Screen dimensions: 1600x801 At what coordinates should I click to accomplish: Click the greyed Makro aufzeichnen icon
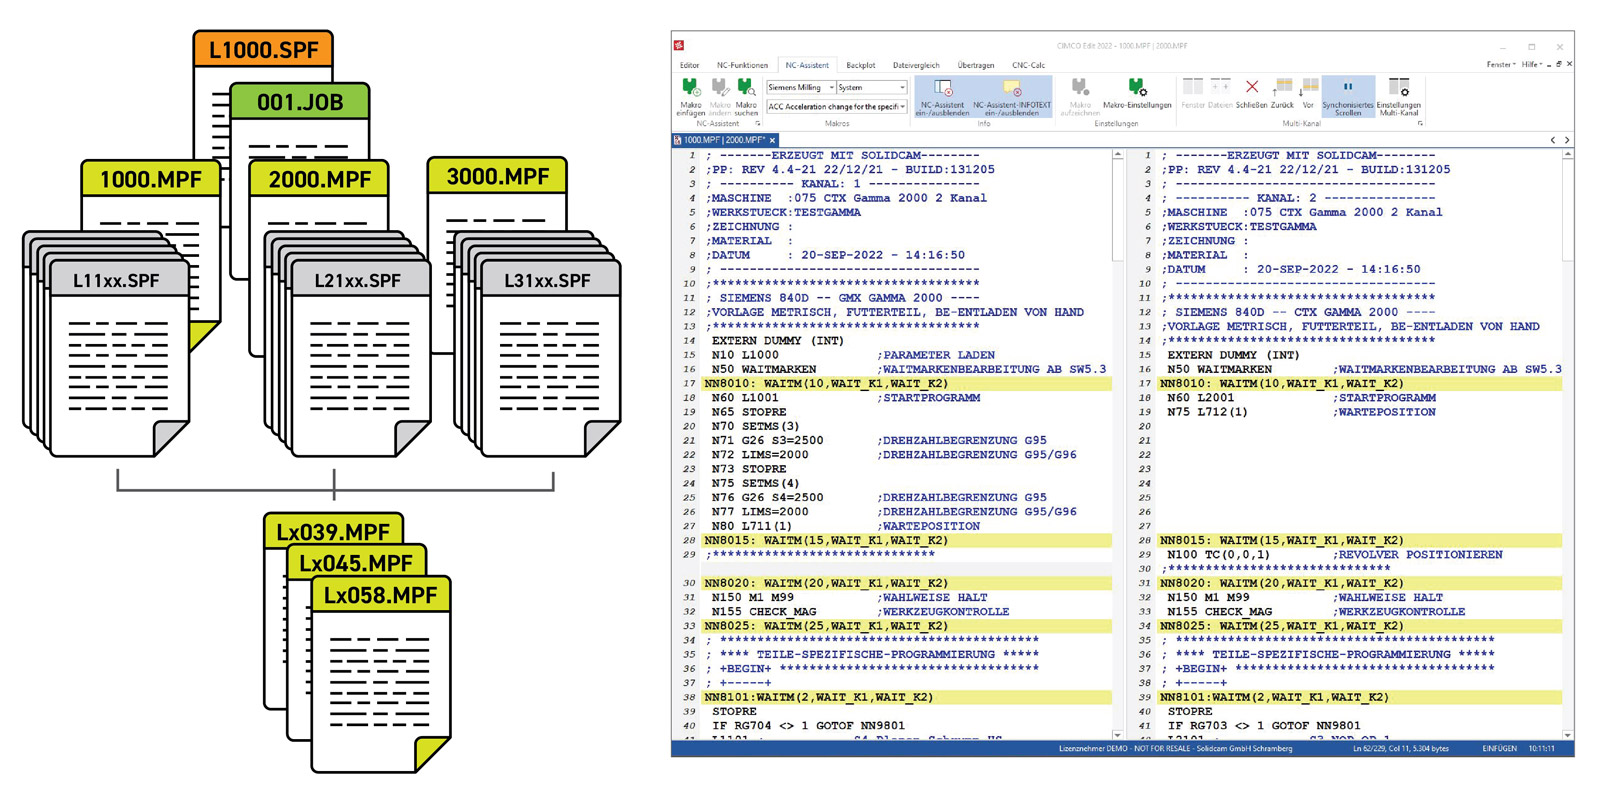[x=1080, y=88]
